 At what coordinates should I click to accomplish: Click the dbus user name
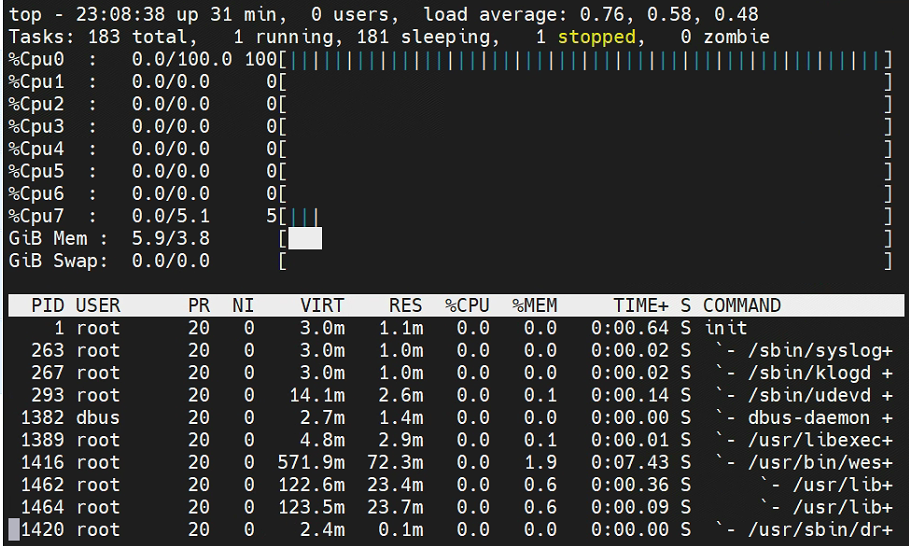98,418
